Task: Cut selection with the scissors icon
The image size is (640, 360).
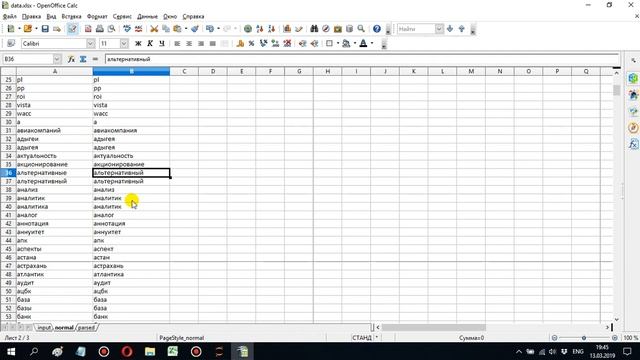Action: tap(154, 29)
